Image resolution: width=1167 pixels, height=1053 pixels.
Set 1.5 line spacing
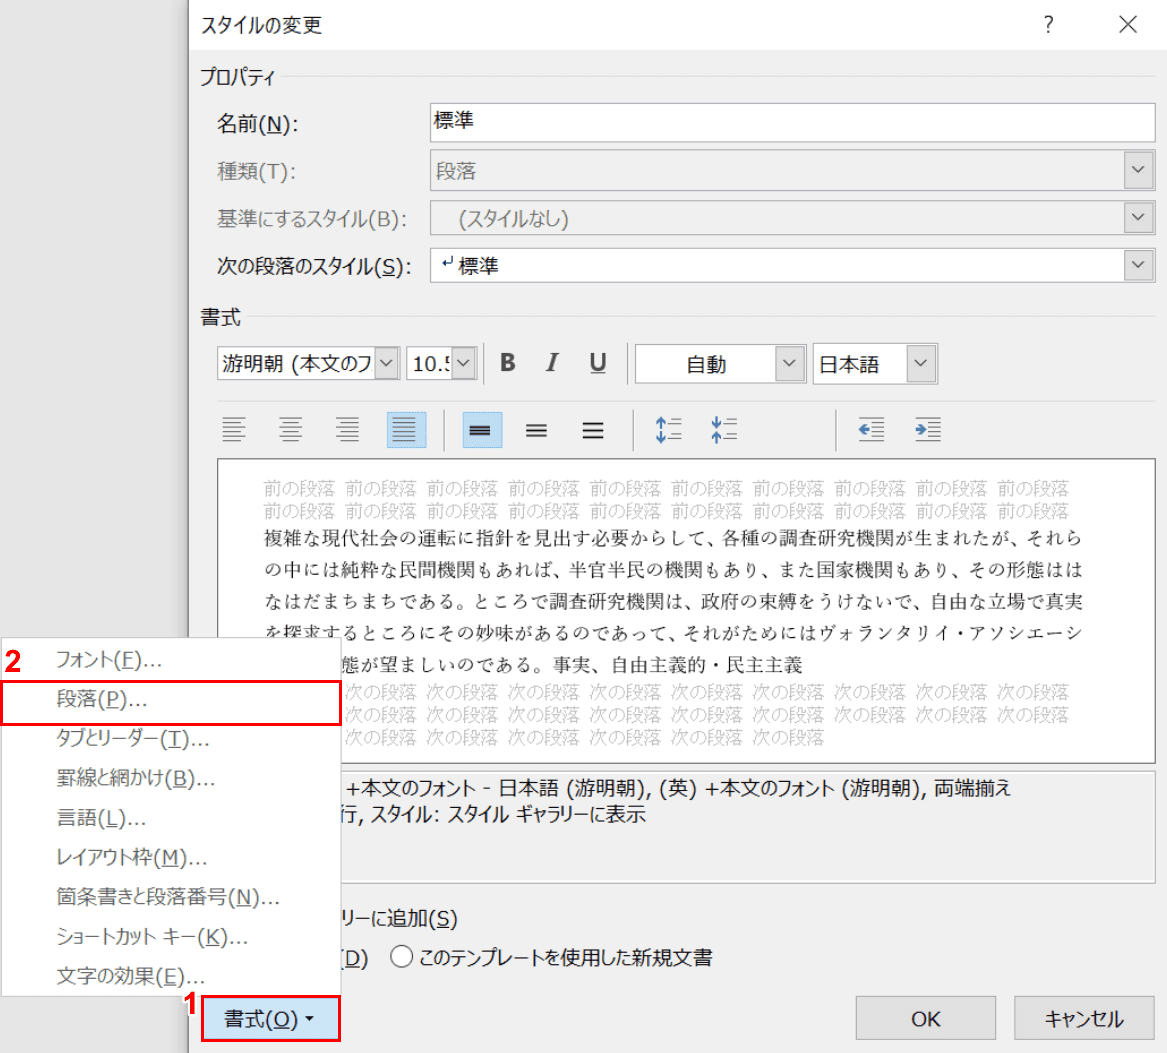click(x=536, y=430)
